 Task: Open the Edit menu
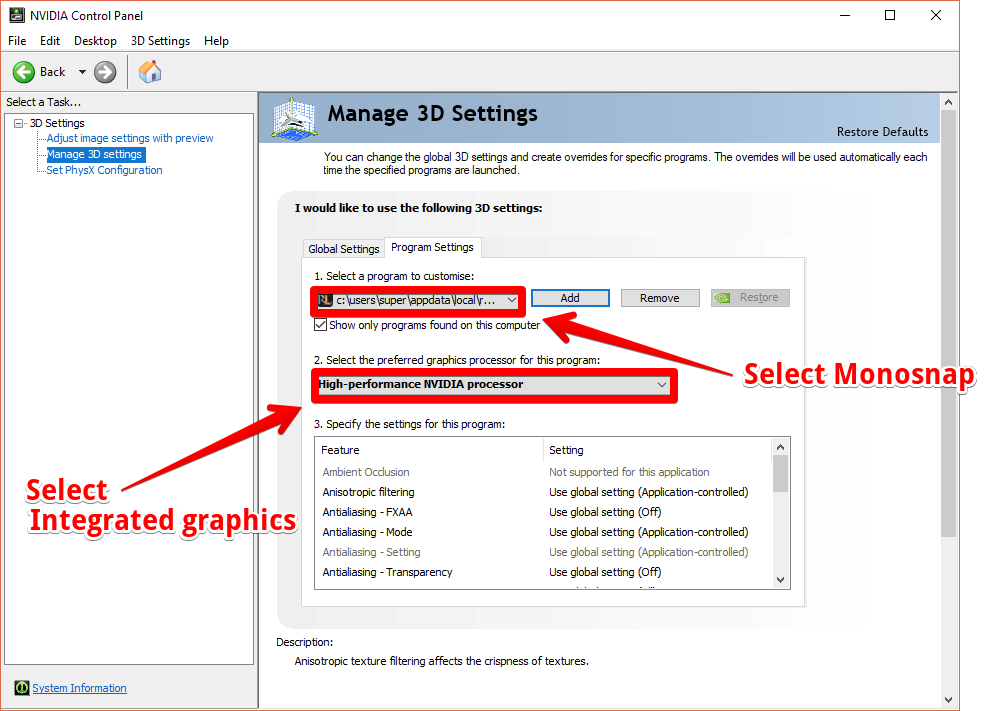tap(50, 41)
